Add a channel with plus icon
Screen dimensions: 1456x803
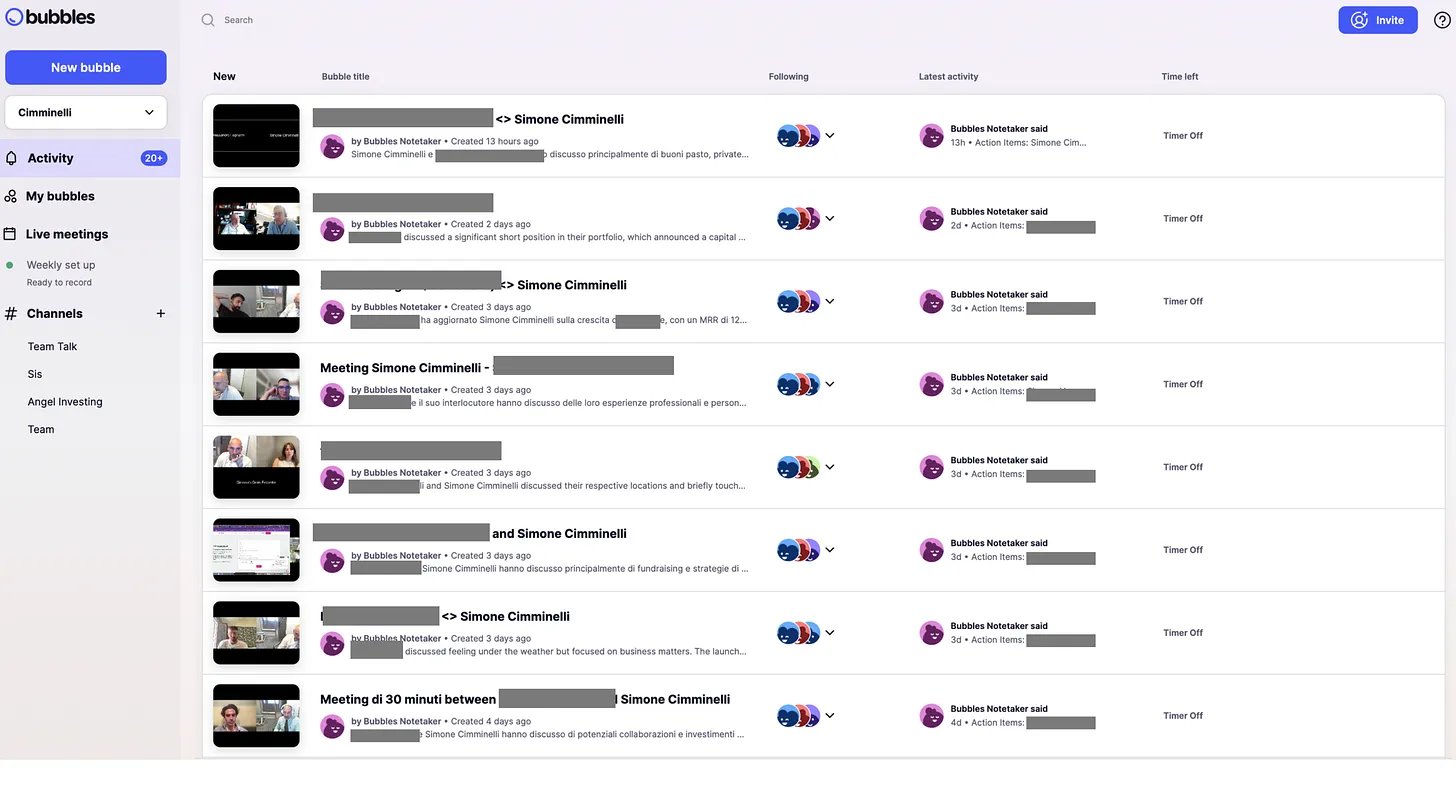(x=161, y=313)
